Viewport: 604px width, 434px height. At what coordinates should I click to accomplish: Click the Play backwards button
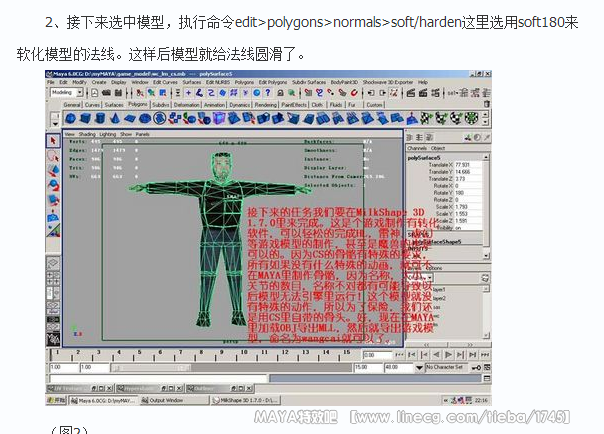436,355
